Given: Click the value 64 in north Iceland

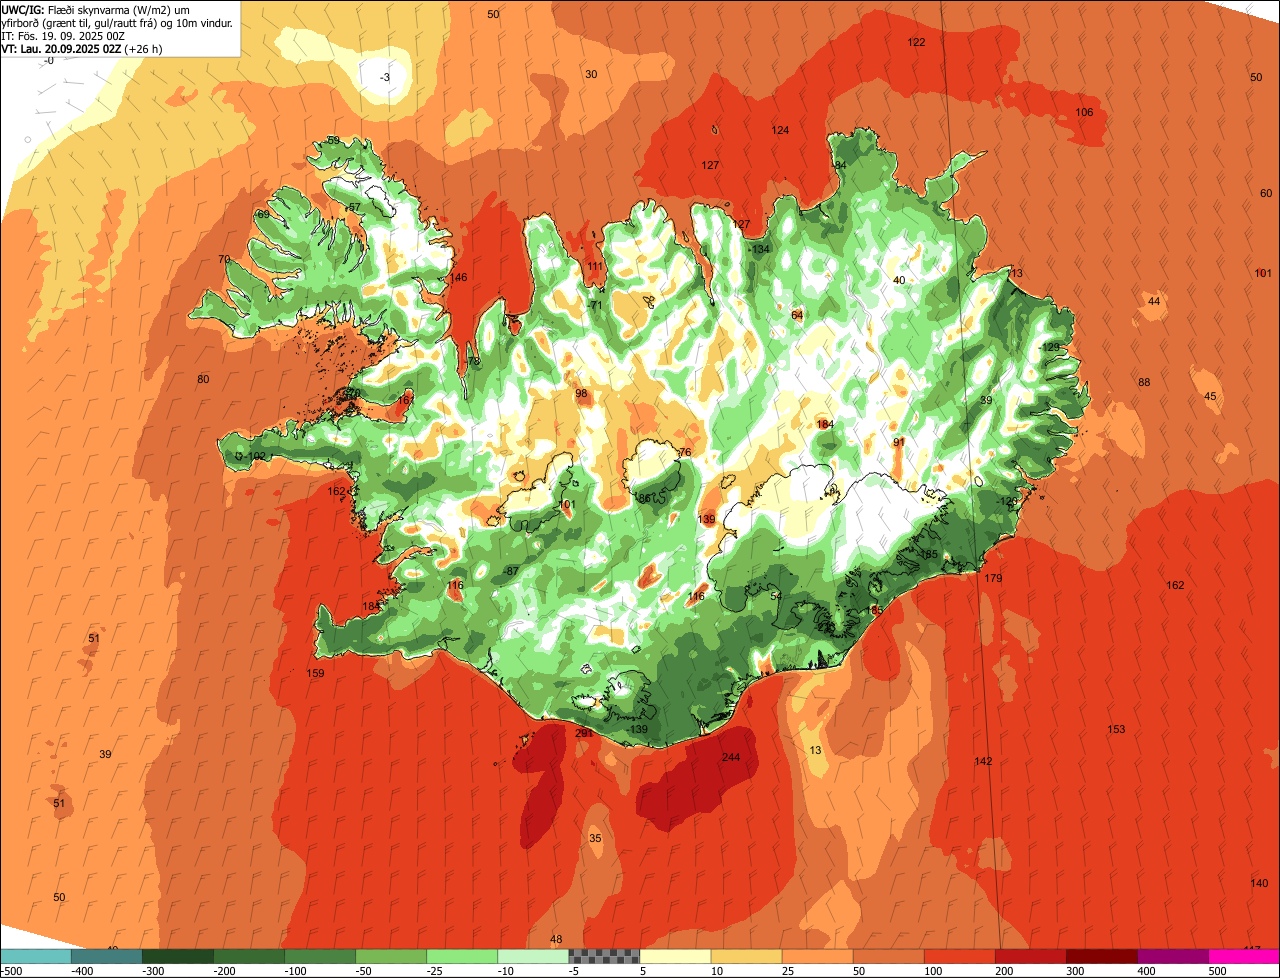Looking at the screenshot, I should pos(797,316).
